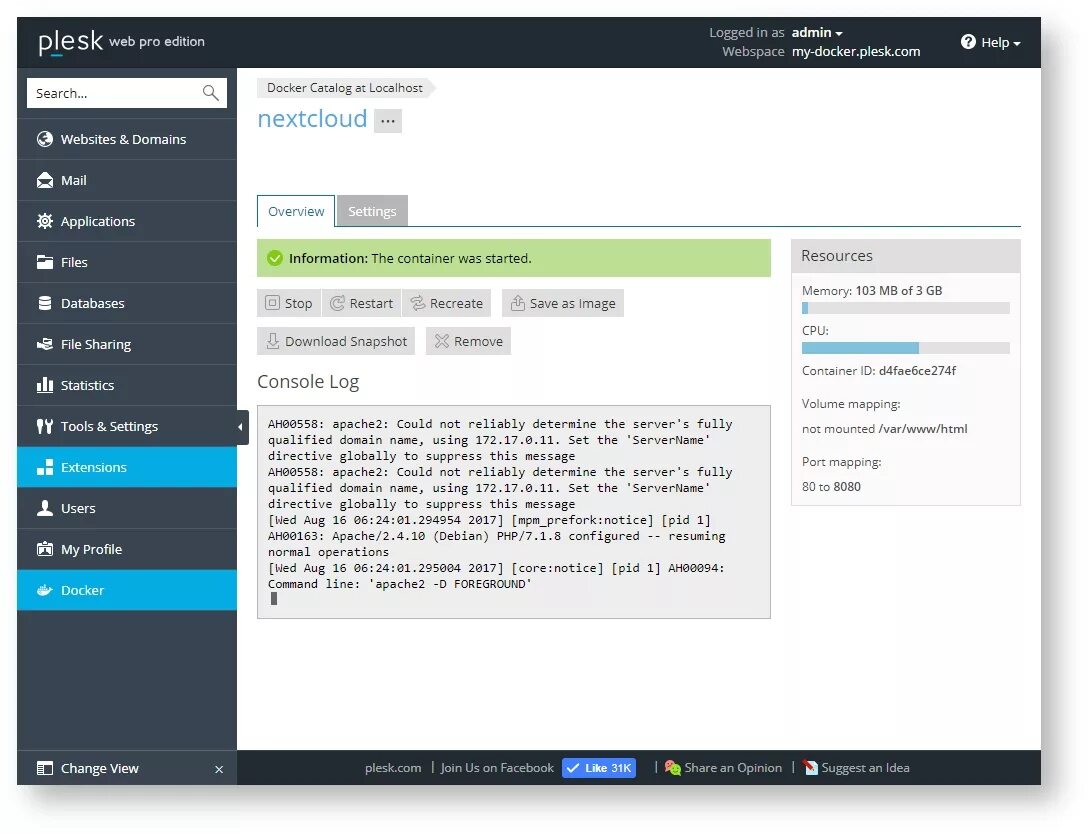Open the nextcloud ellipsis menu
This screenshot has height=833, width=1089.
(x=388, y=121)
